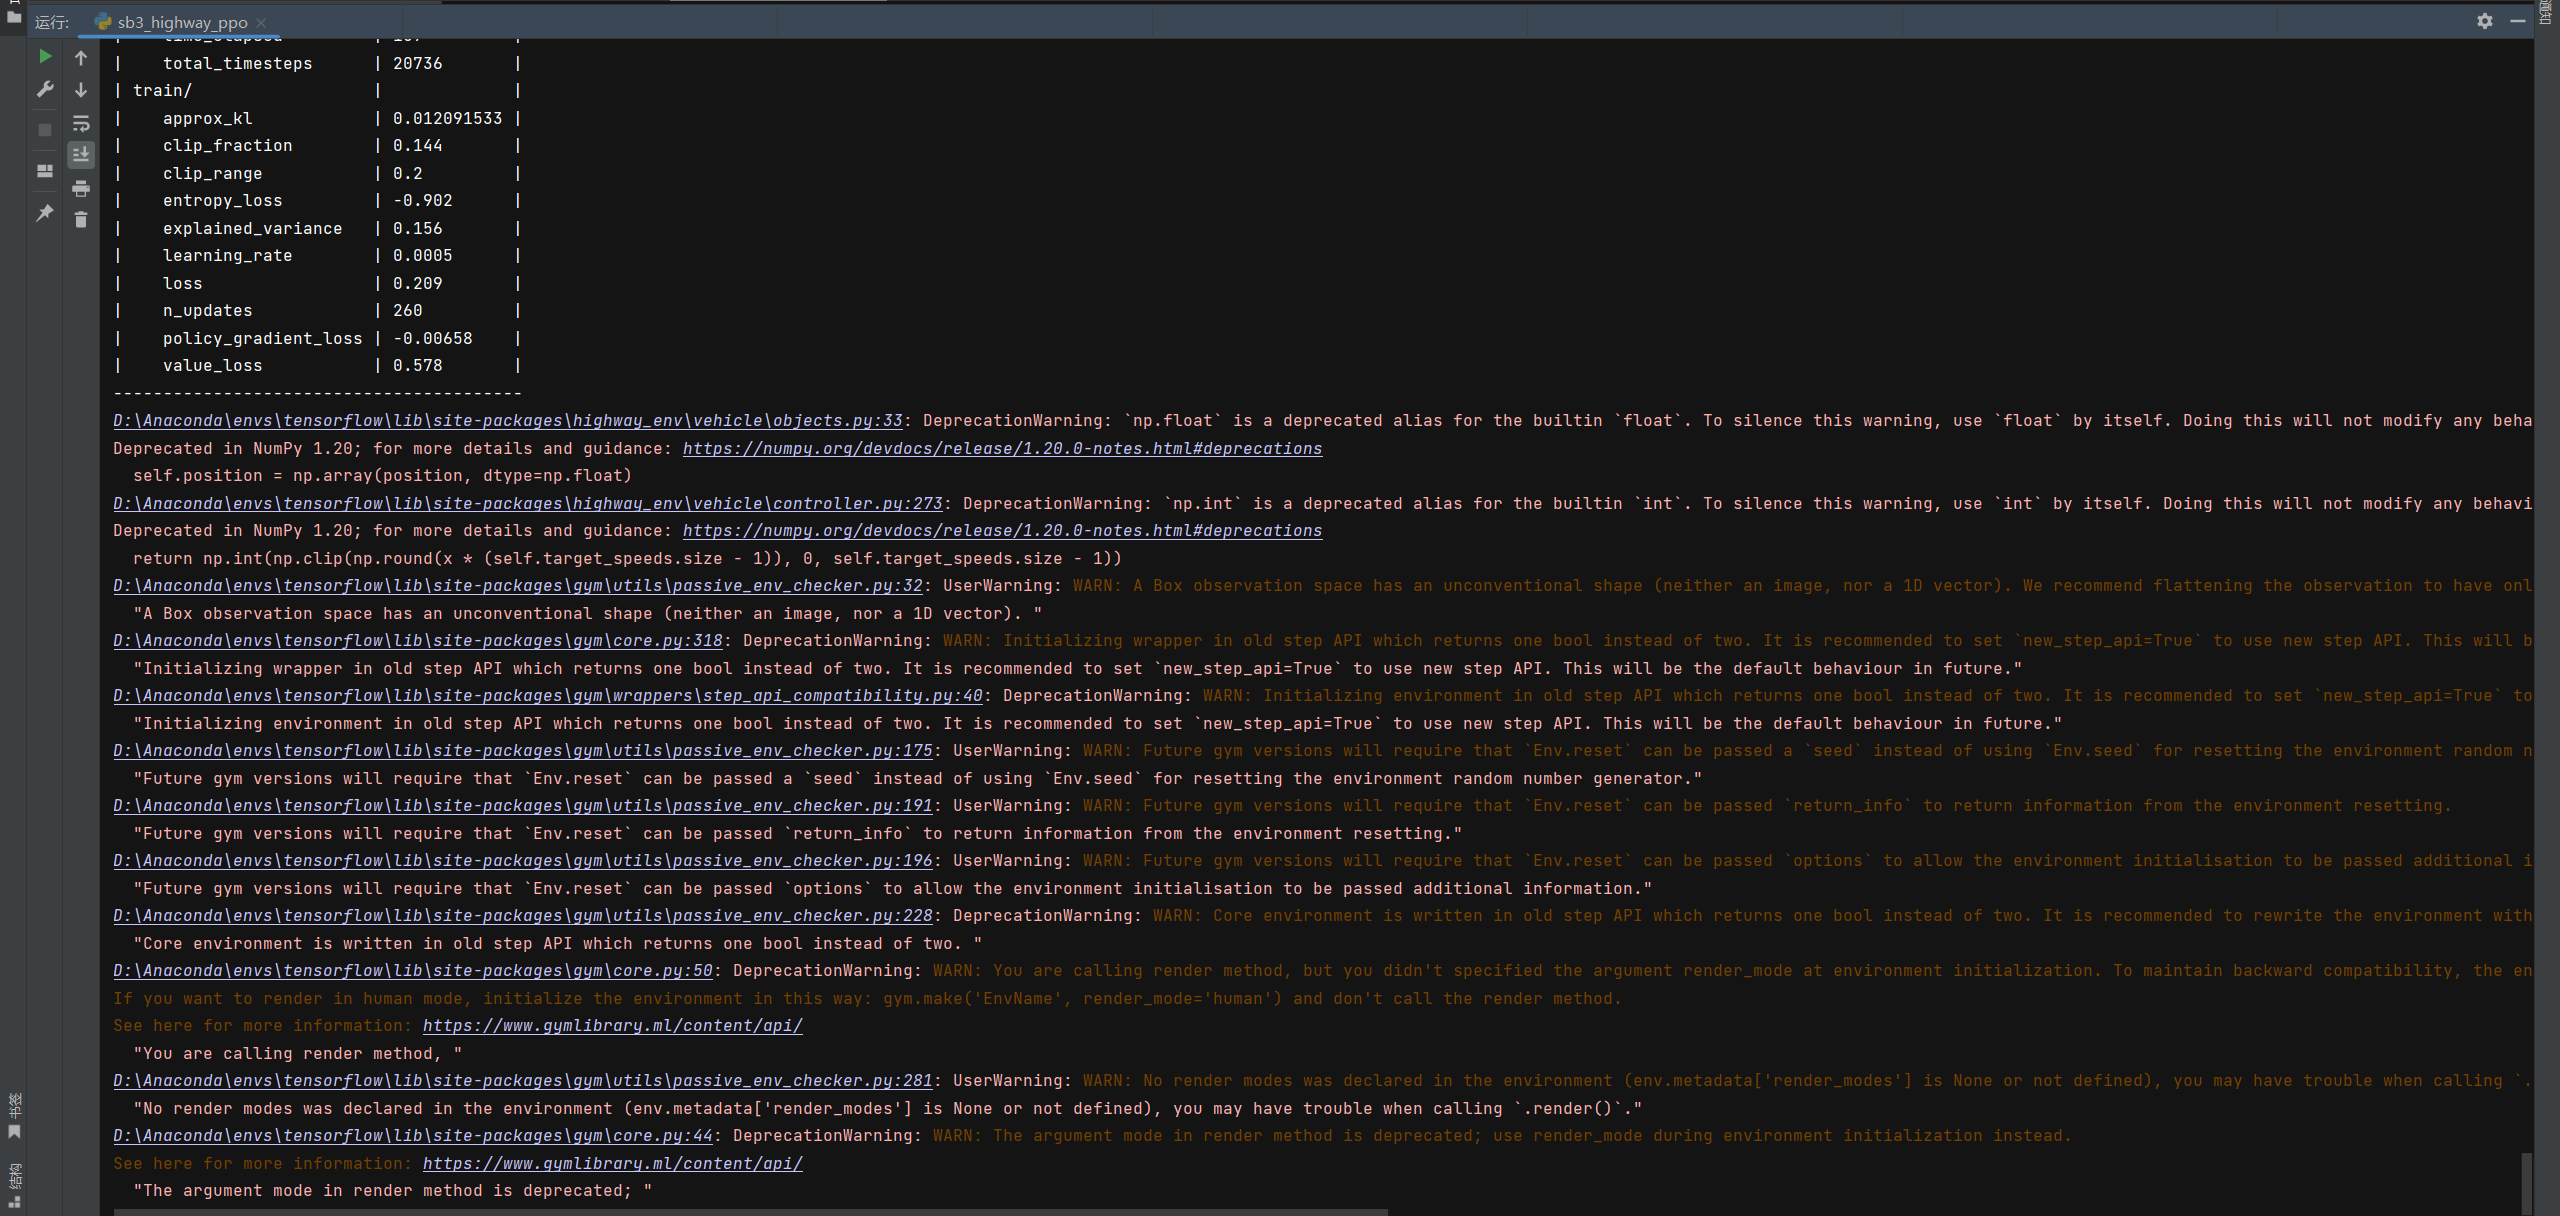This screenshot has width=2560, height=1216.
Task: Navigate down the stack trace
Action: [x=81, y=90]
